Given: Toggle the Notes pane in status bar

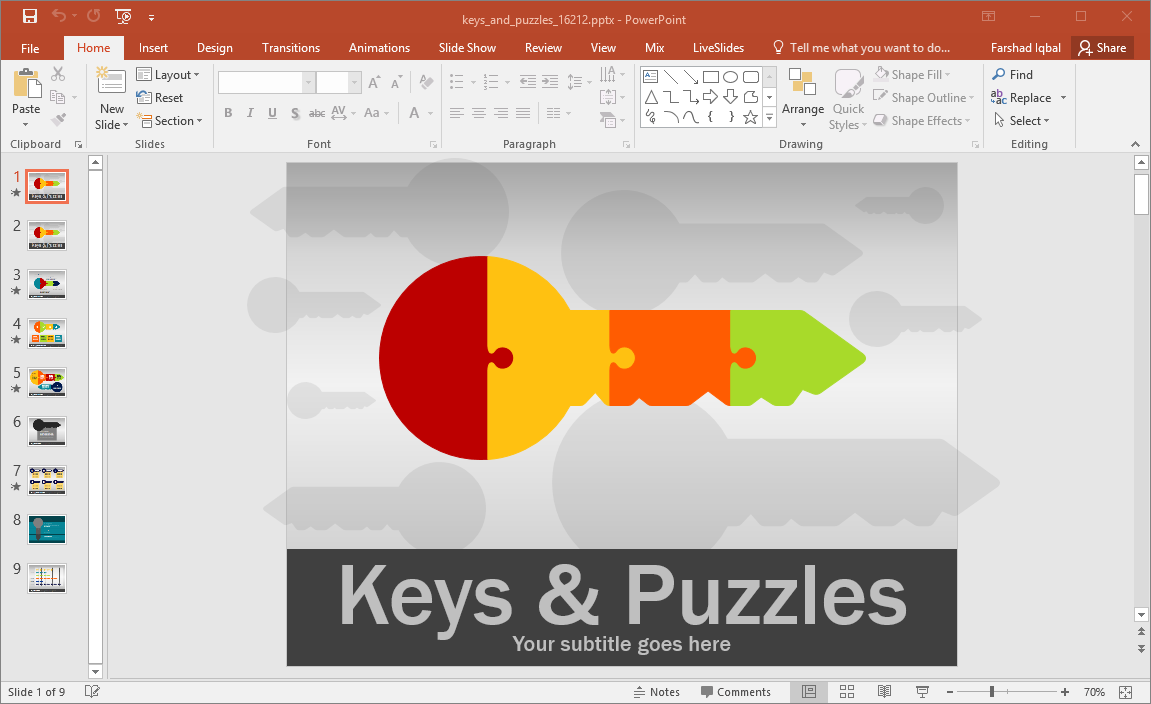Looking at the screenshot, I should pyautogui.click(x=657, y=692).
